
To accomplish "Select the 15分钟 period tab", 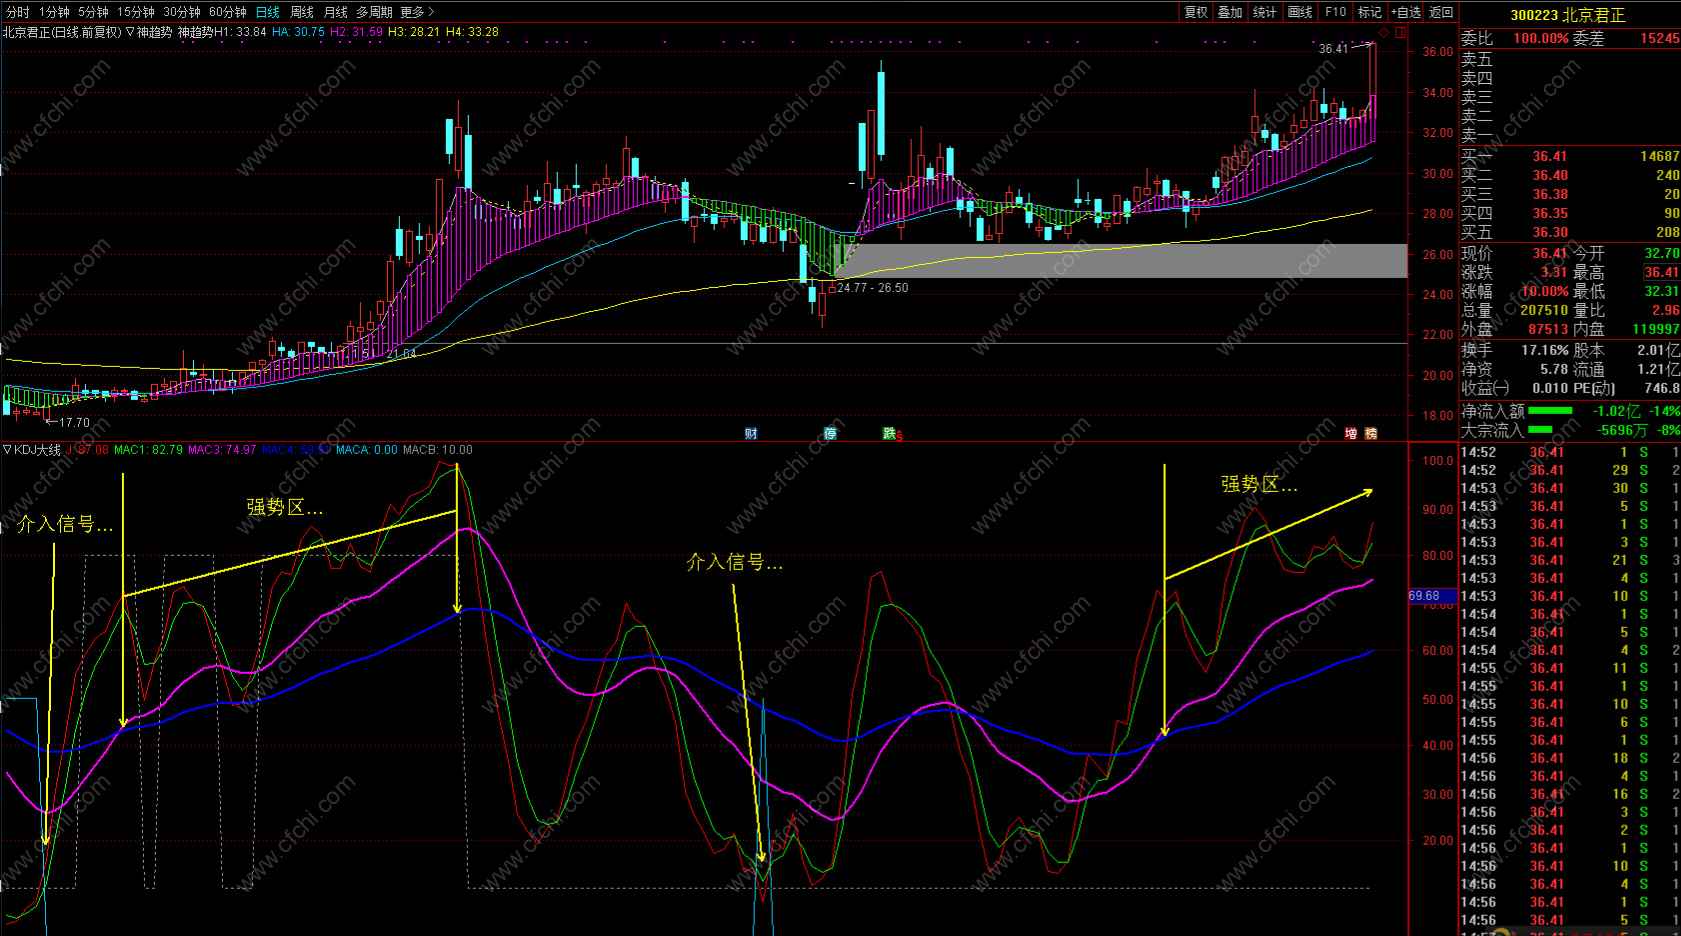I will [136, 12].
